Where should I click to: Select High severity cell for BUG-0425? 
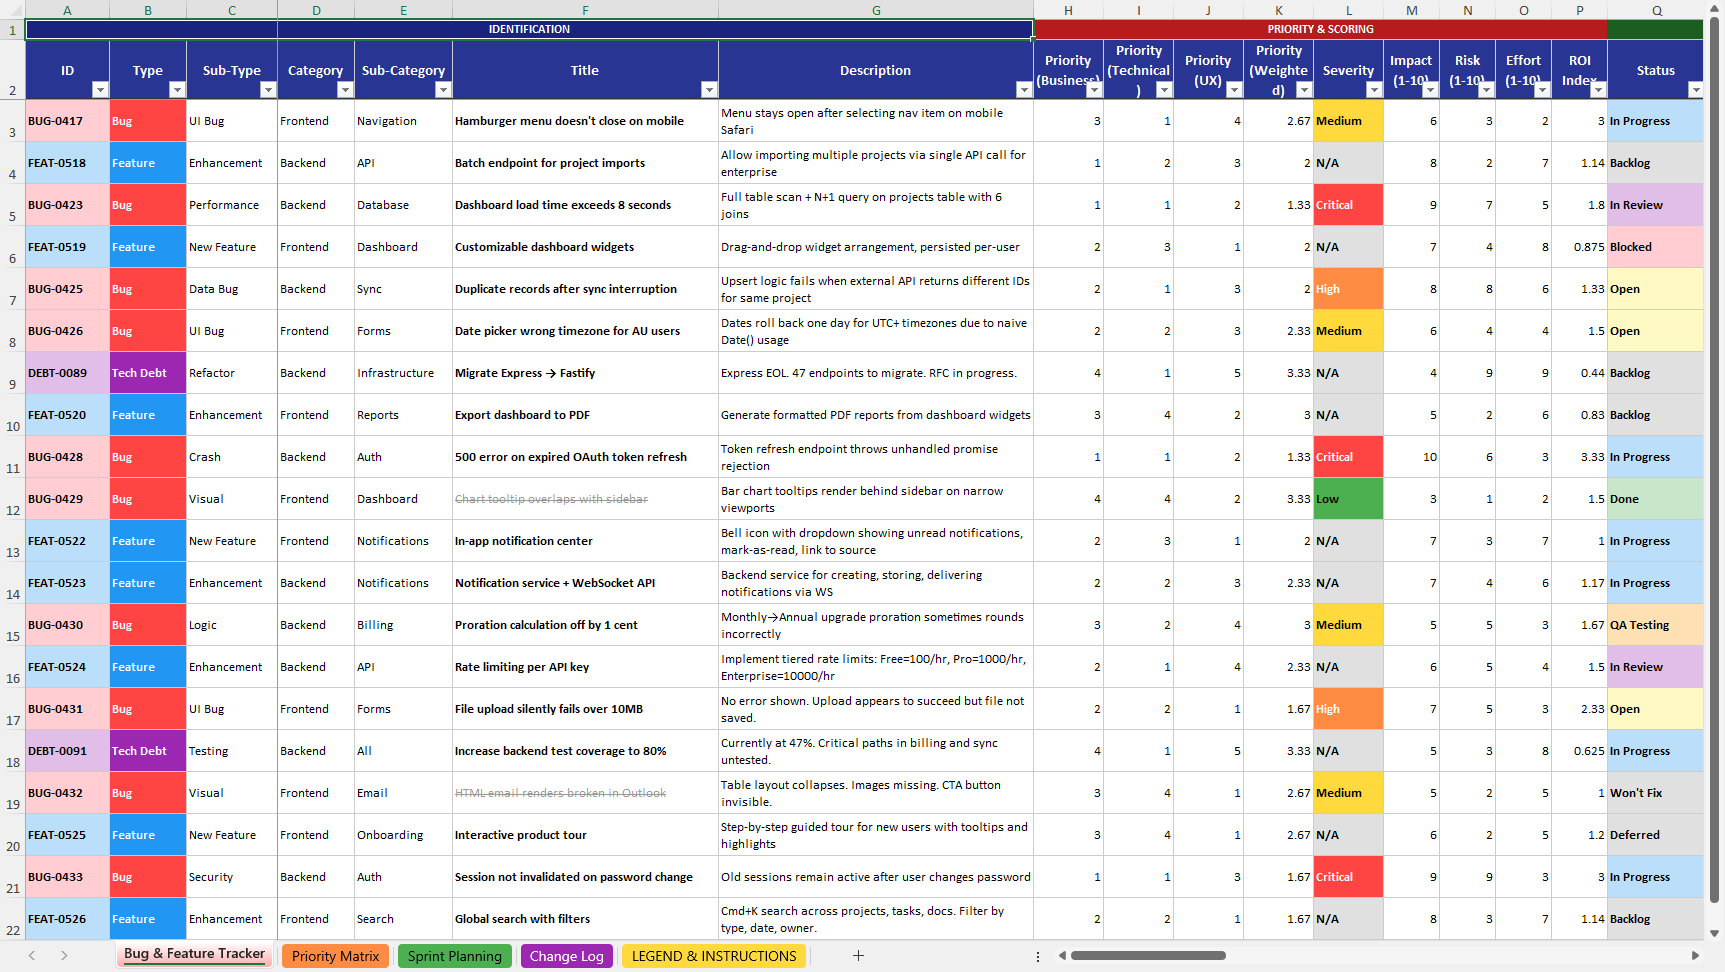[x=1348, y=289]
